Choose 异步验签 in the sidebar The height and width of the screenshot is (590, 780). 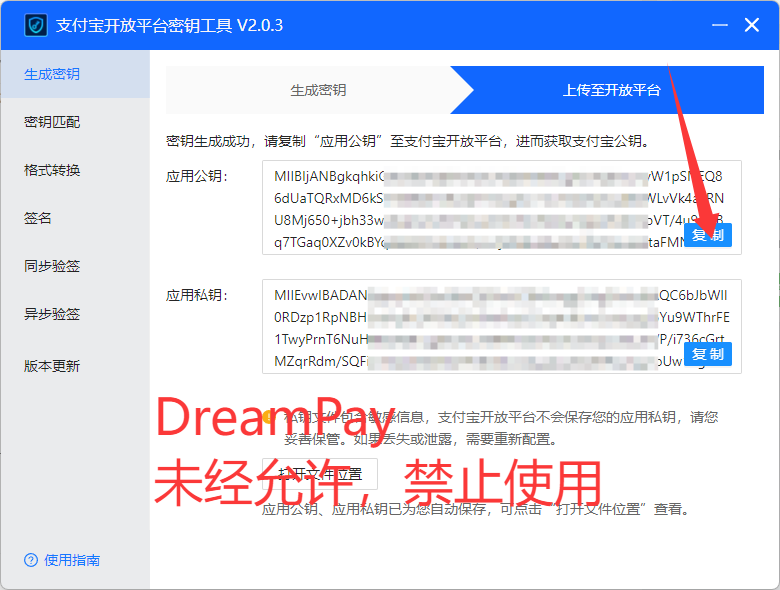(52, 314)
